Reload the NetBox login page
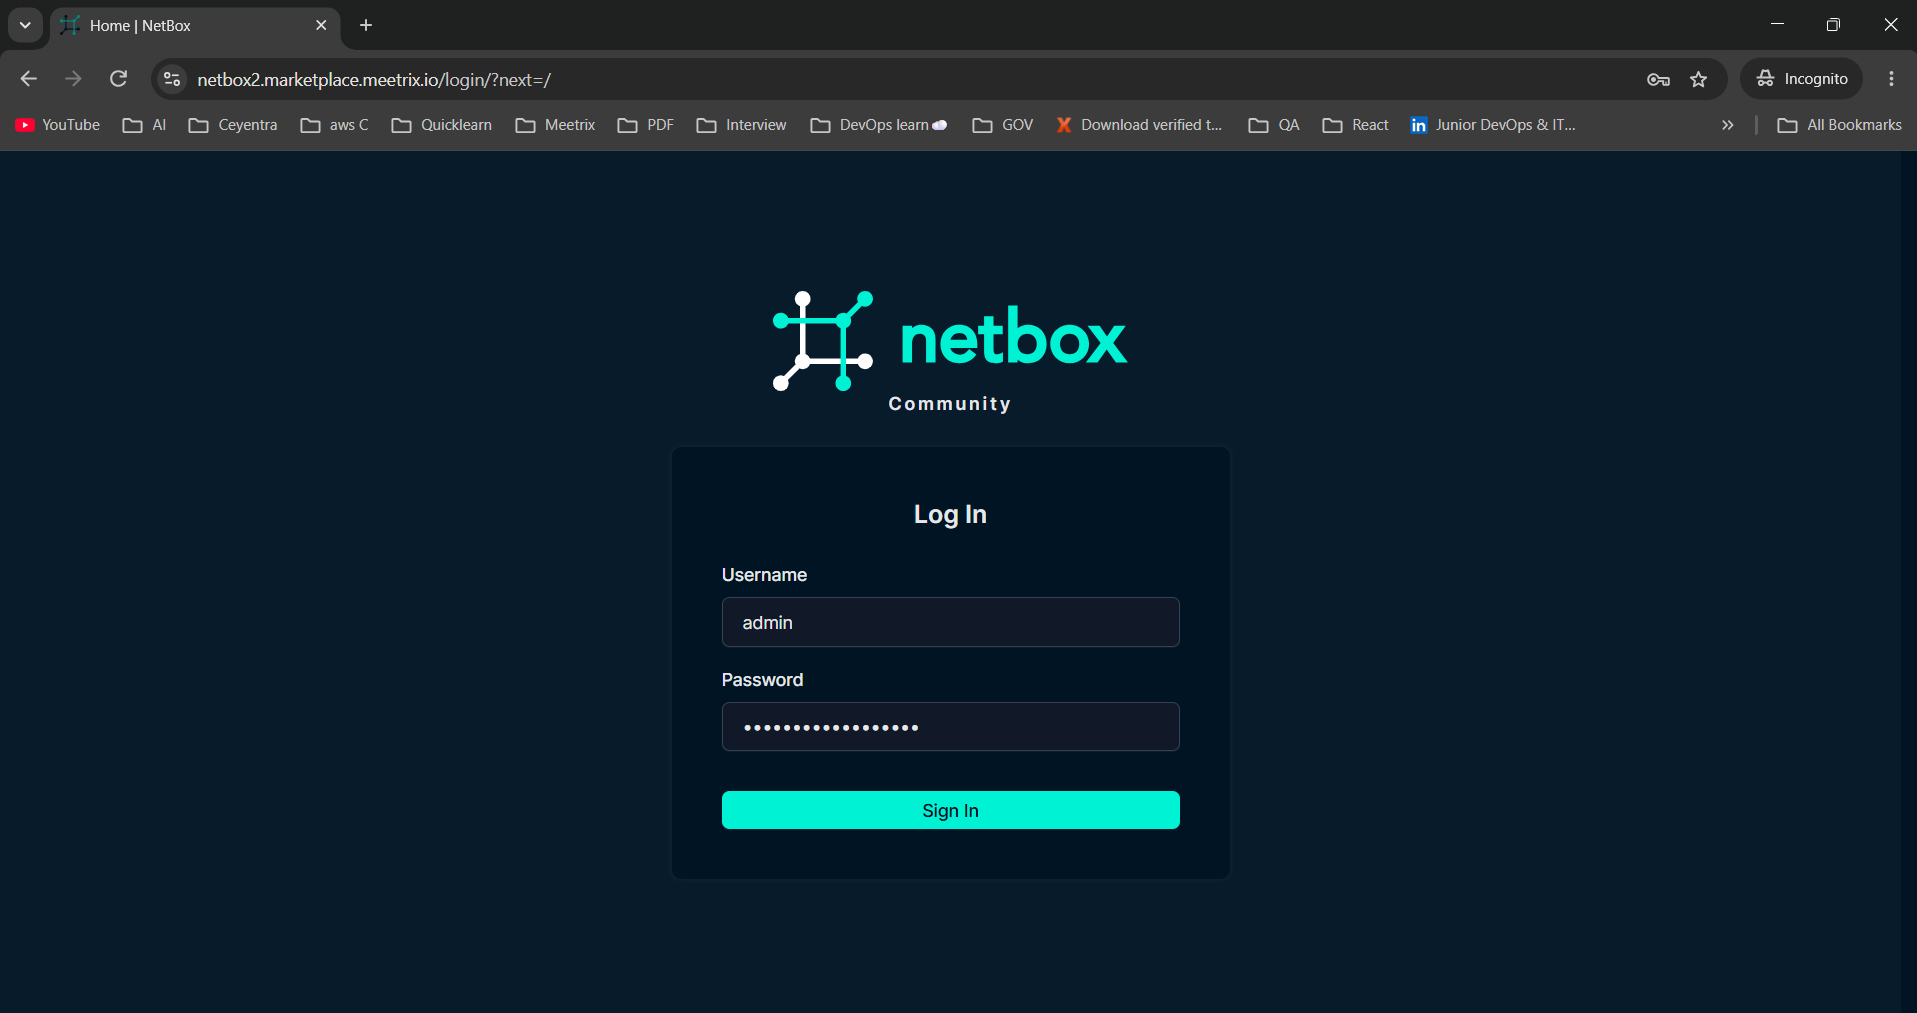 pyautogui.click(x=118, y=79)
